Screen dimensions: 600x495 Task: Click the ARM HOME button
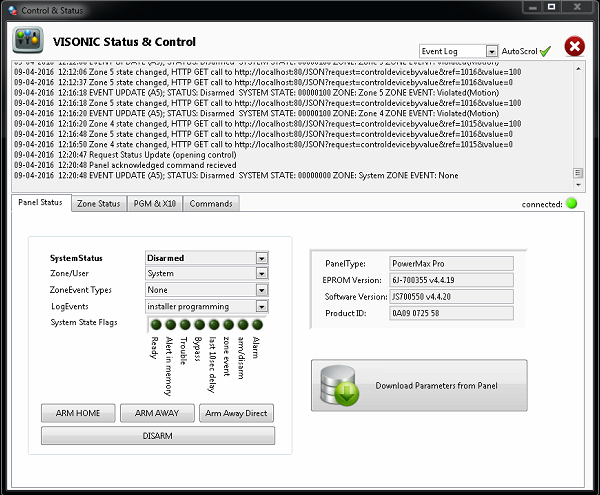point(78,413)
